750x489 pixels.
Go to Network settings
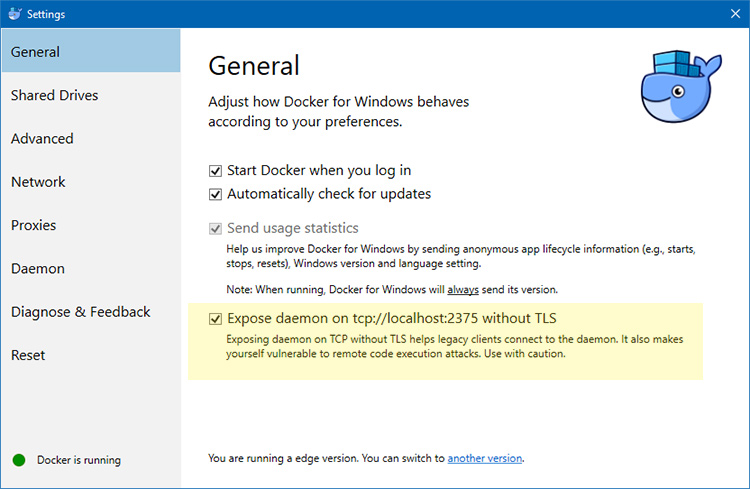tap(38, 182)
